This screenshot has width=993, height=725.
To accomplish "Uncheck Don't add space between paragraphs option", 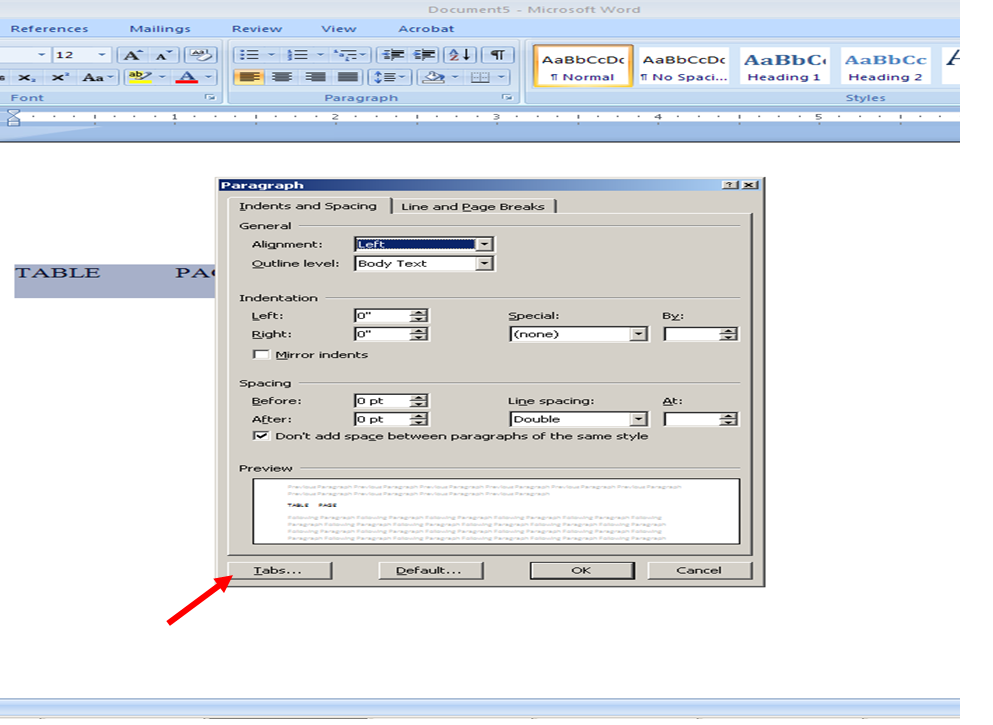I will click(x=262, y=436).
